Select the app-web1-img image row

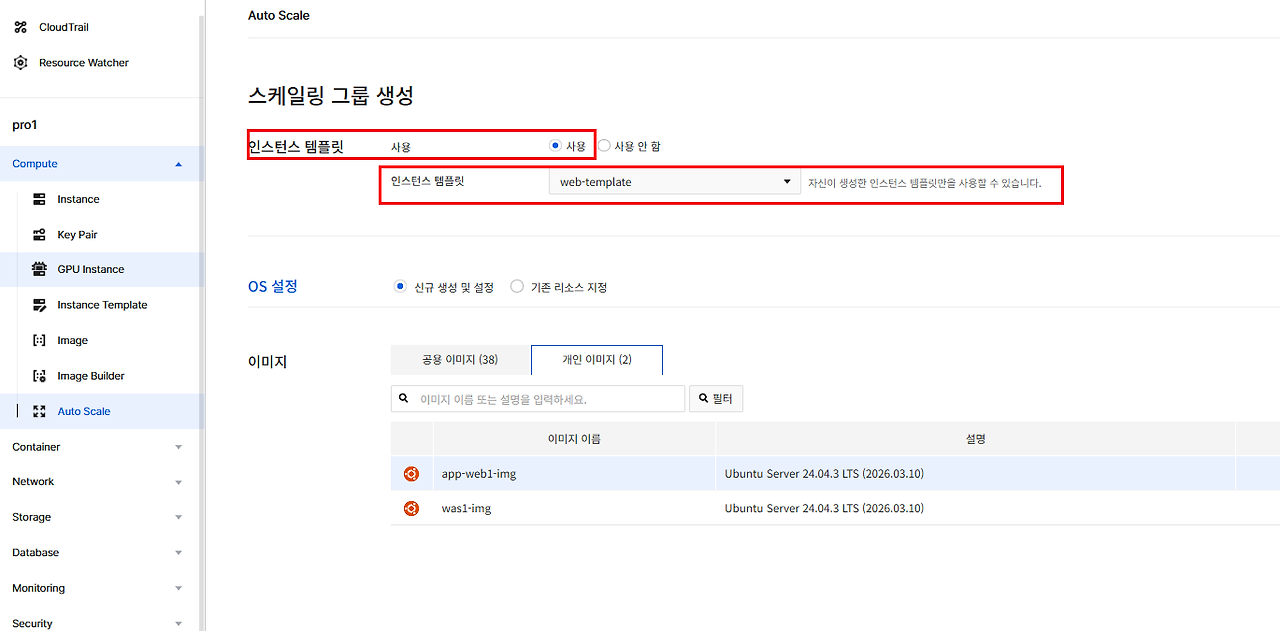click(x=835, y=474)
